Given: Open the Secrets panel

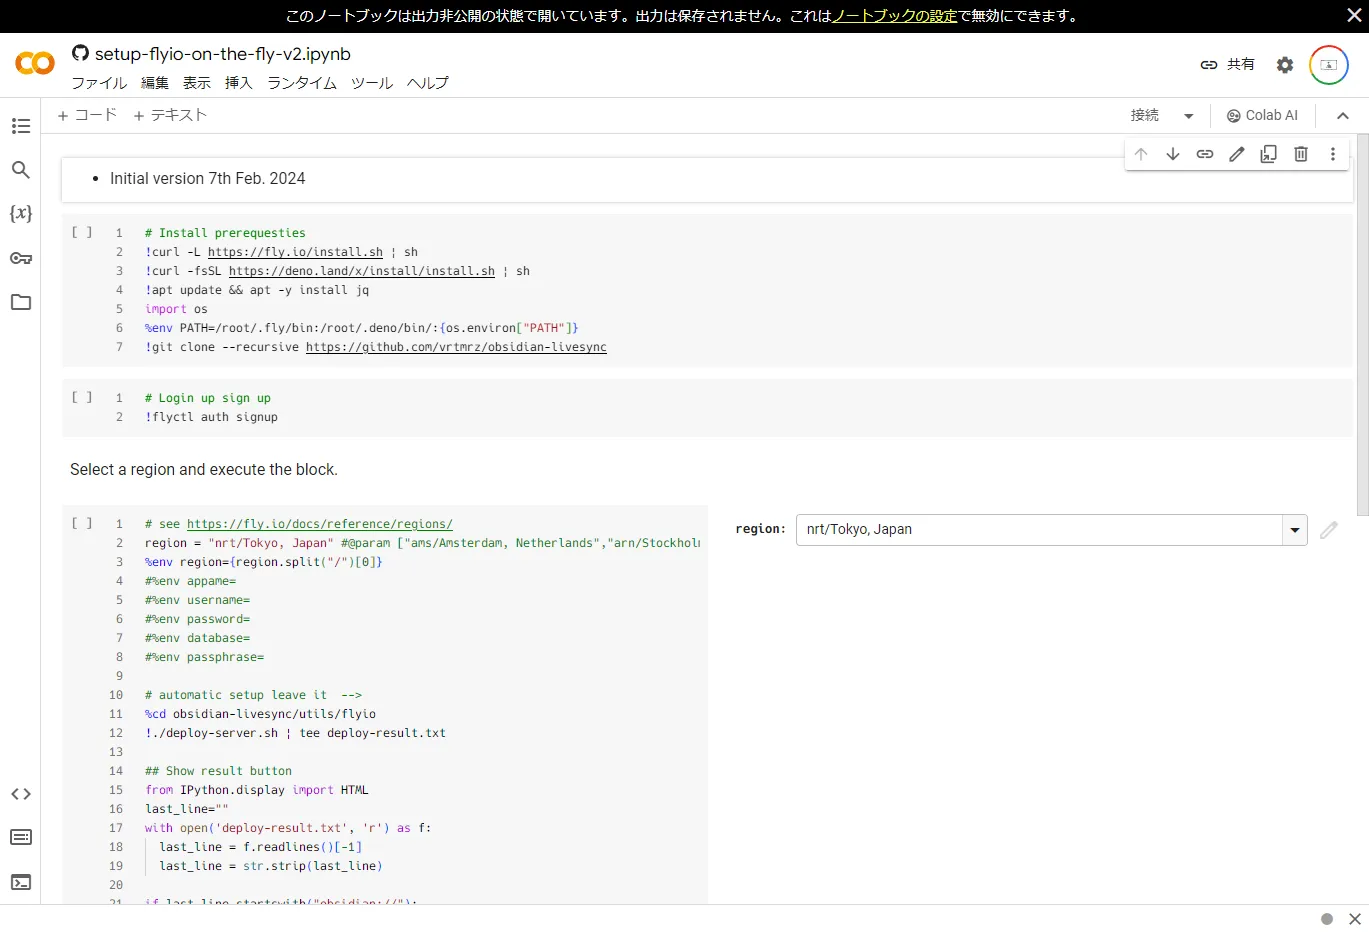Looking at the screenshot, I should click(x=21, y=258).
